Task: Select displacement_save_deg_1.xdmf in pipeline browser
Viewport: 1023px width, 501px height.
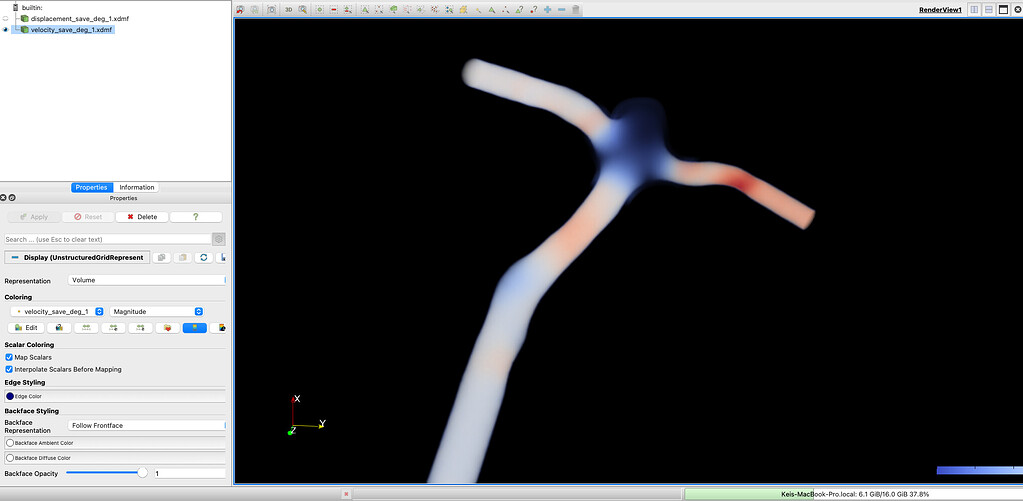Action: [80, 19]
